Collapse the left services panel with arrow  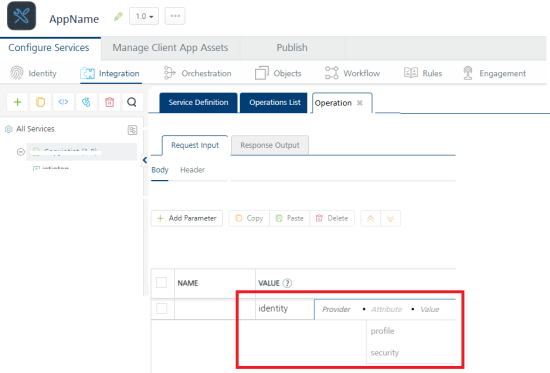145,160
